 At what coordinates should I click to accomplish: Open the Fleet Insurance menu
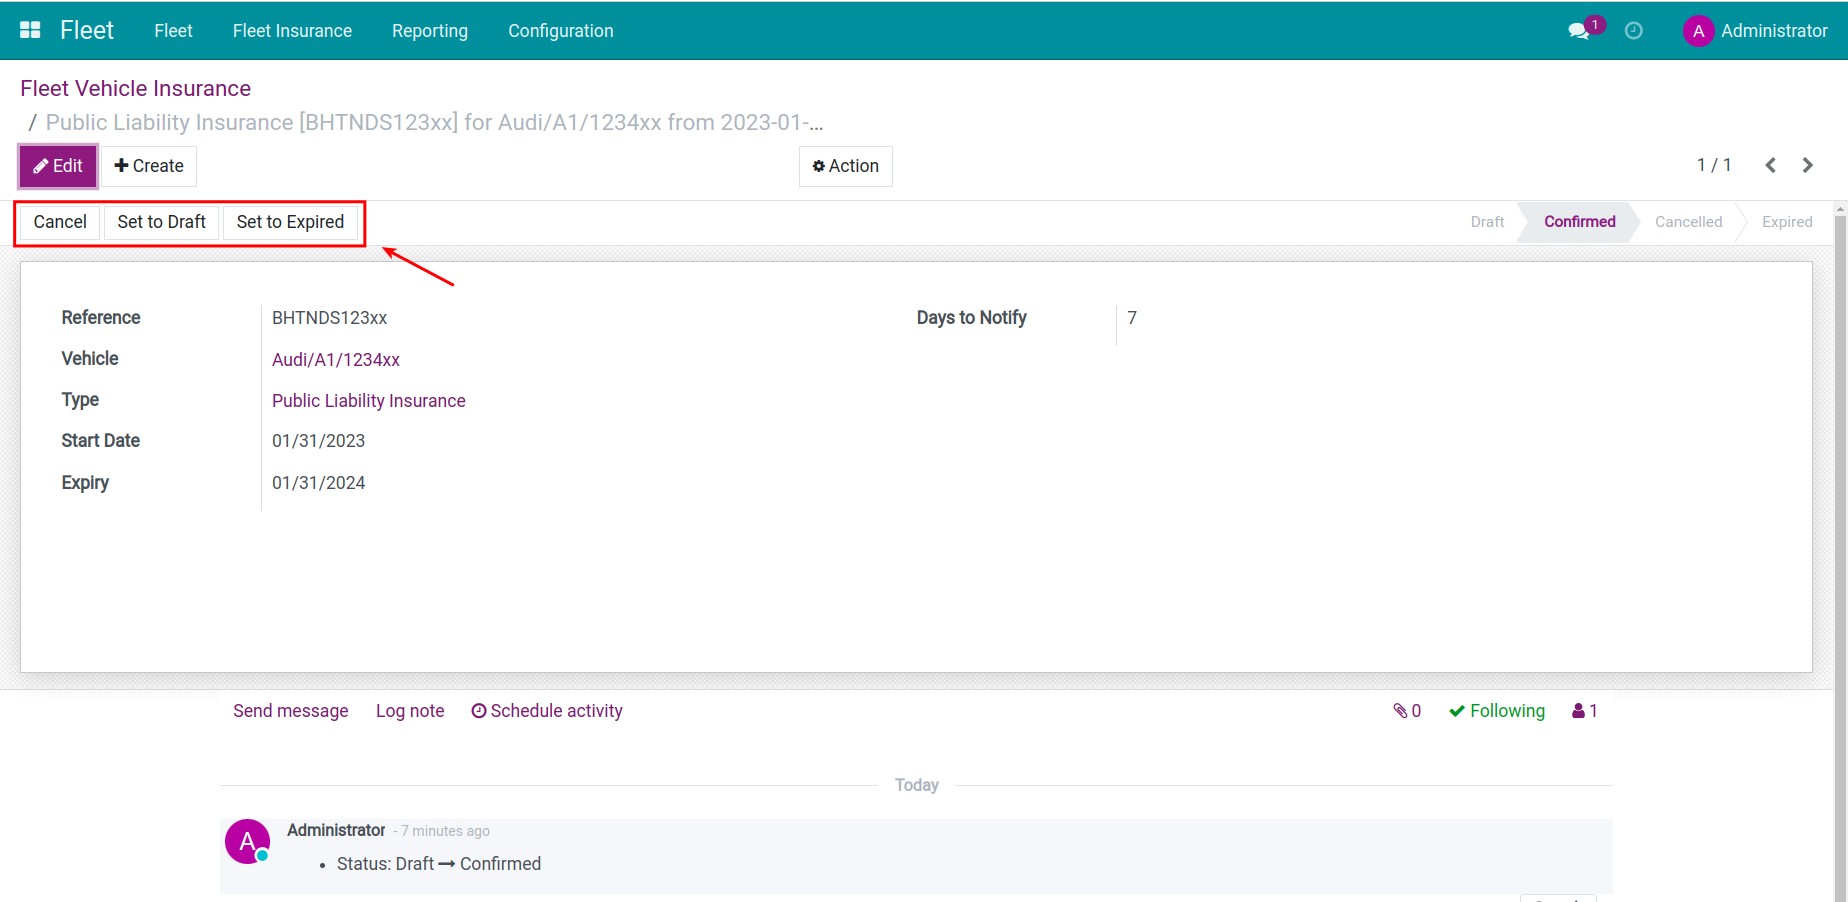tap(292, 31)
